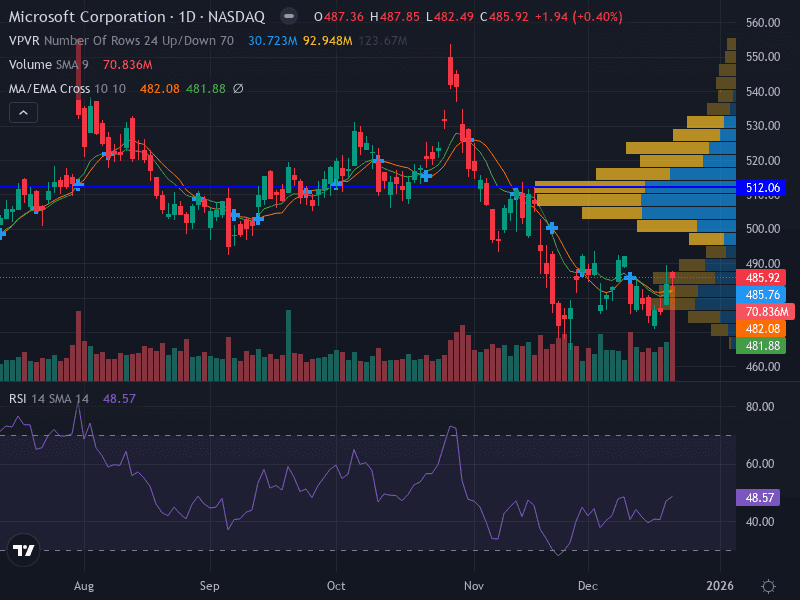Click the blue horizontal line at 512.06
This screenshot has width=800, height=600.
pos(367,187)
